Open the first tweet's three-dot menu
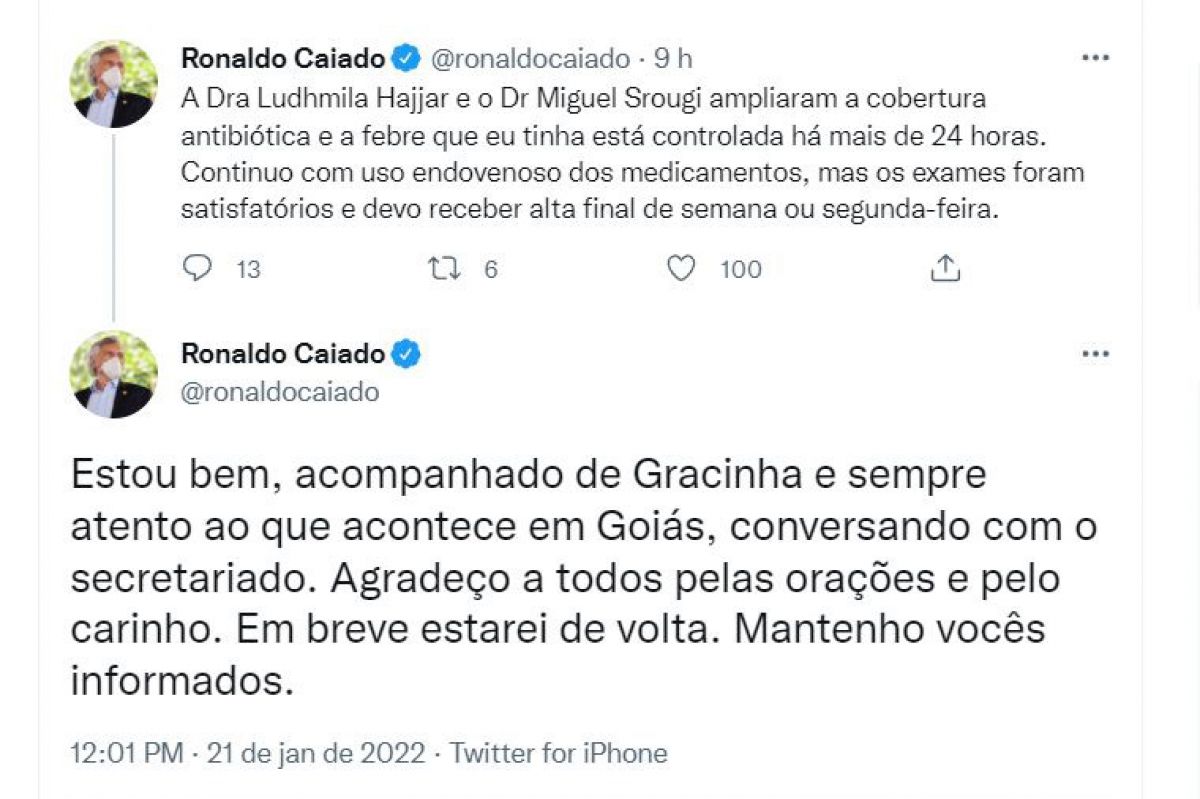Screen dimensions: 1200x799 pos(1096,59)
